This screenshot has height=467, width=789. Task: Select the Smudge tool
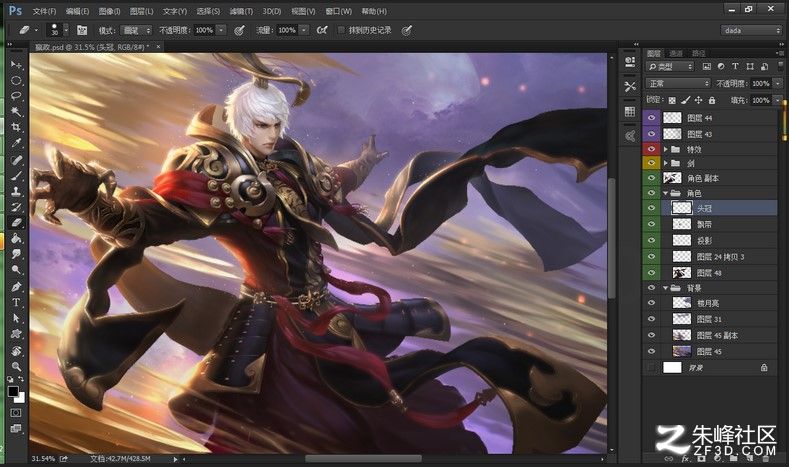pos(16,254)
